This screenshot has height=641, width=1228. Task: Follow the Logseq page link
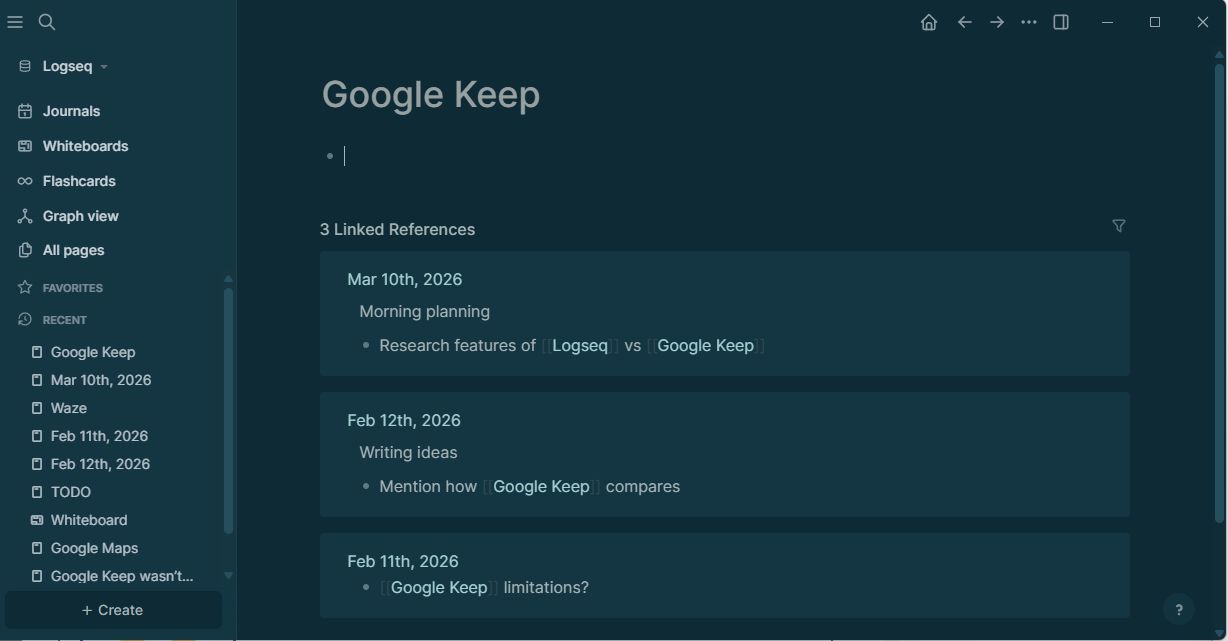coord(580,345)
